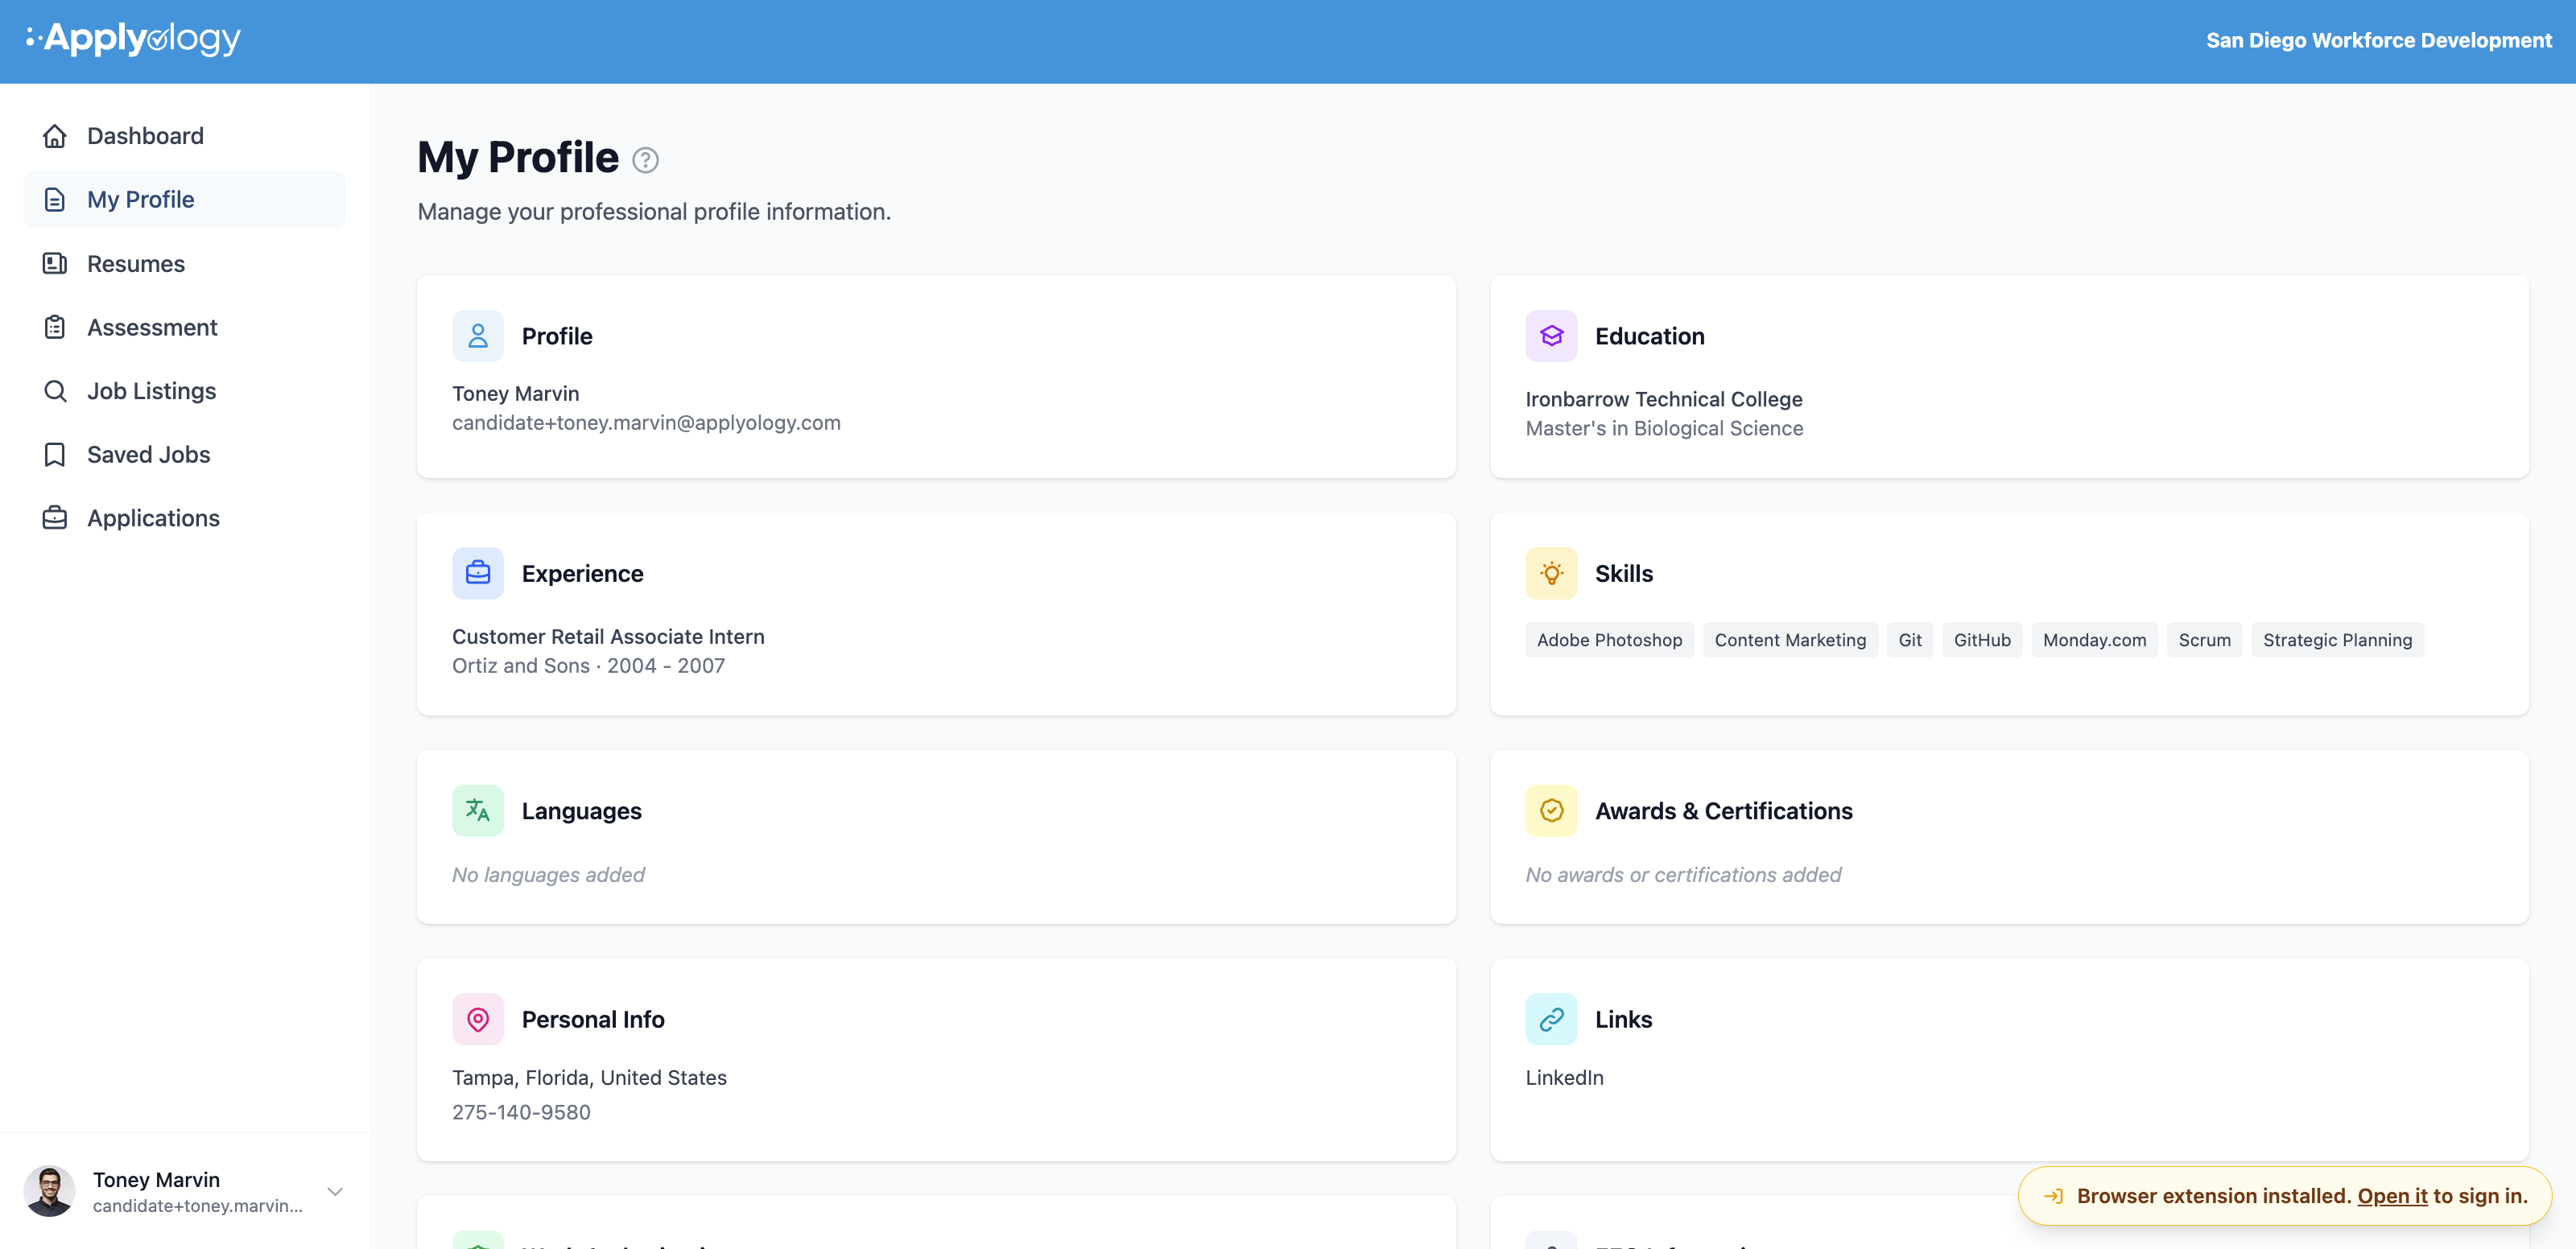Viewport: 2576px width, 1249px height.
Task: Click the phone number 275-140-9580
Action: tap(521, 1112)
